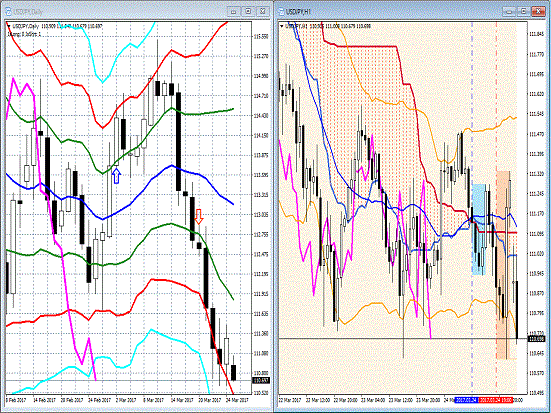The image size is (551, 413).
Task: Open the triangle menu beside USDJPY,H1 symbol label
Action: pos(282,26)
